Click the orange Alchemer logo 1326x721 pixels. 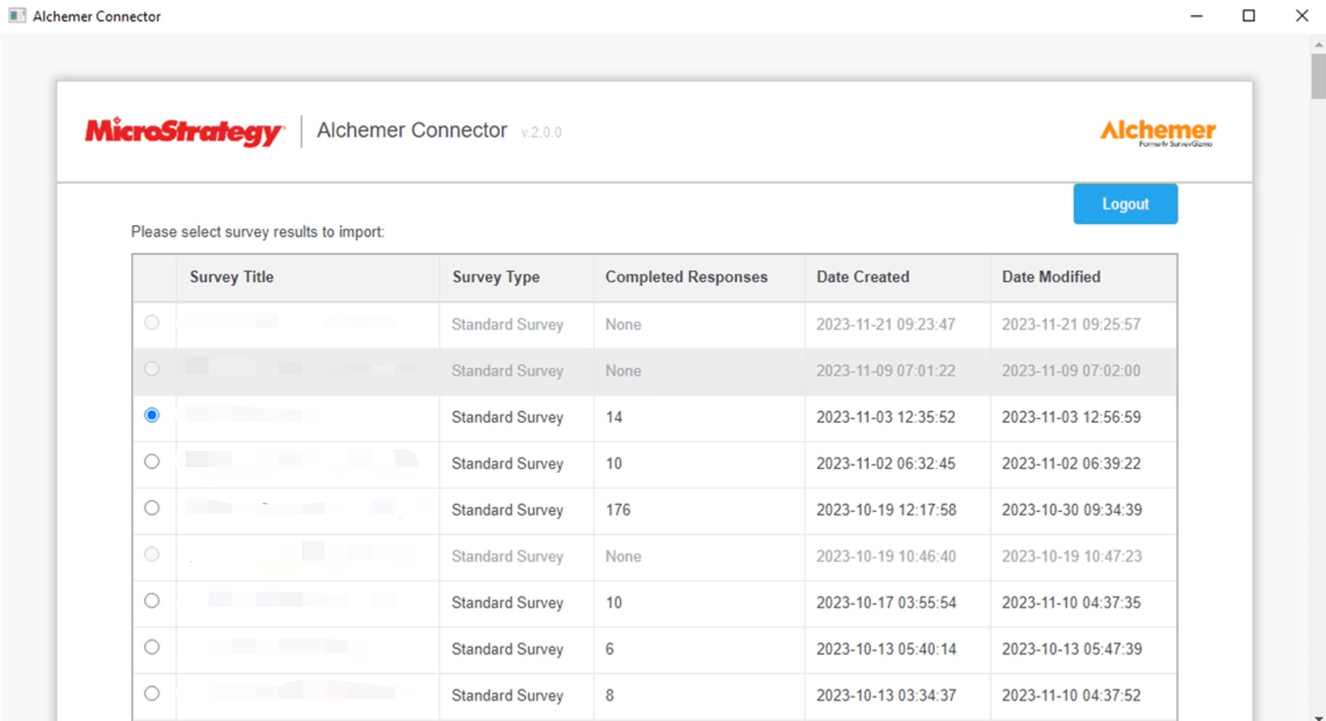[x=1157, y=131]
